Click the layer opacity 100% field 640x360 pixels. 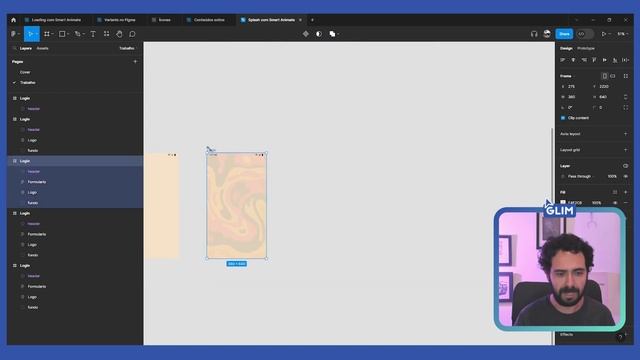612,176
